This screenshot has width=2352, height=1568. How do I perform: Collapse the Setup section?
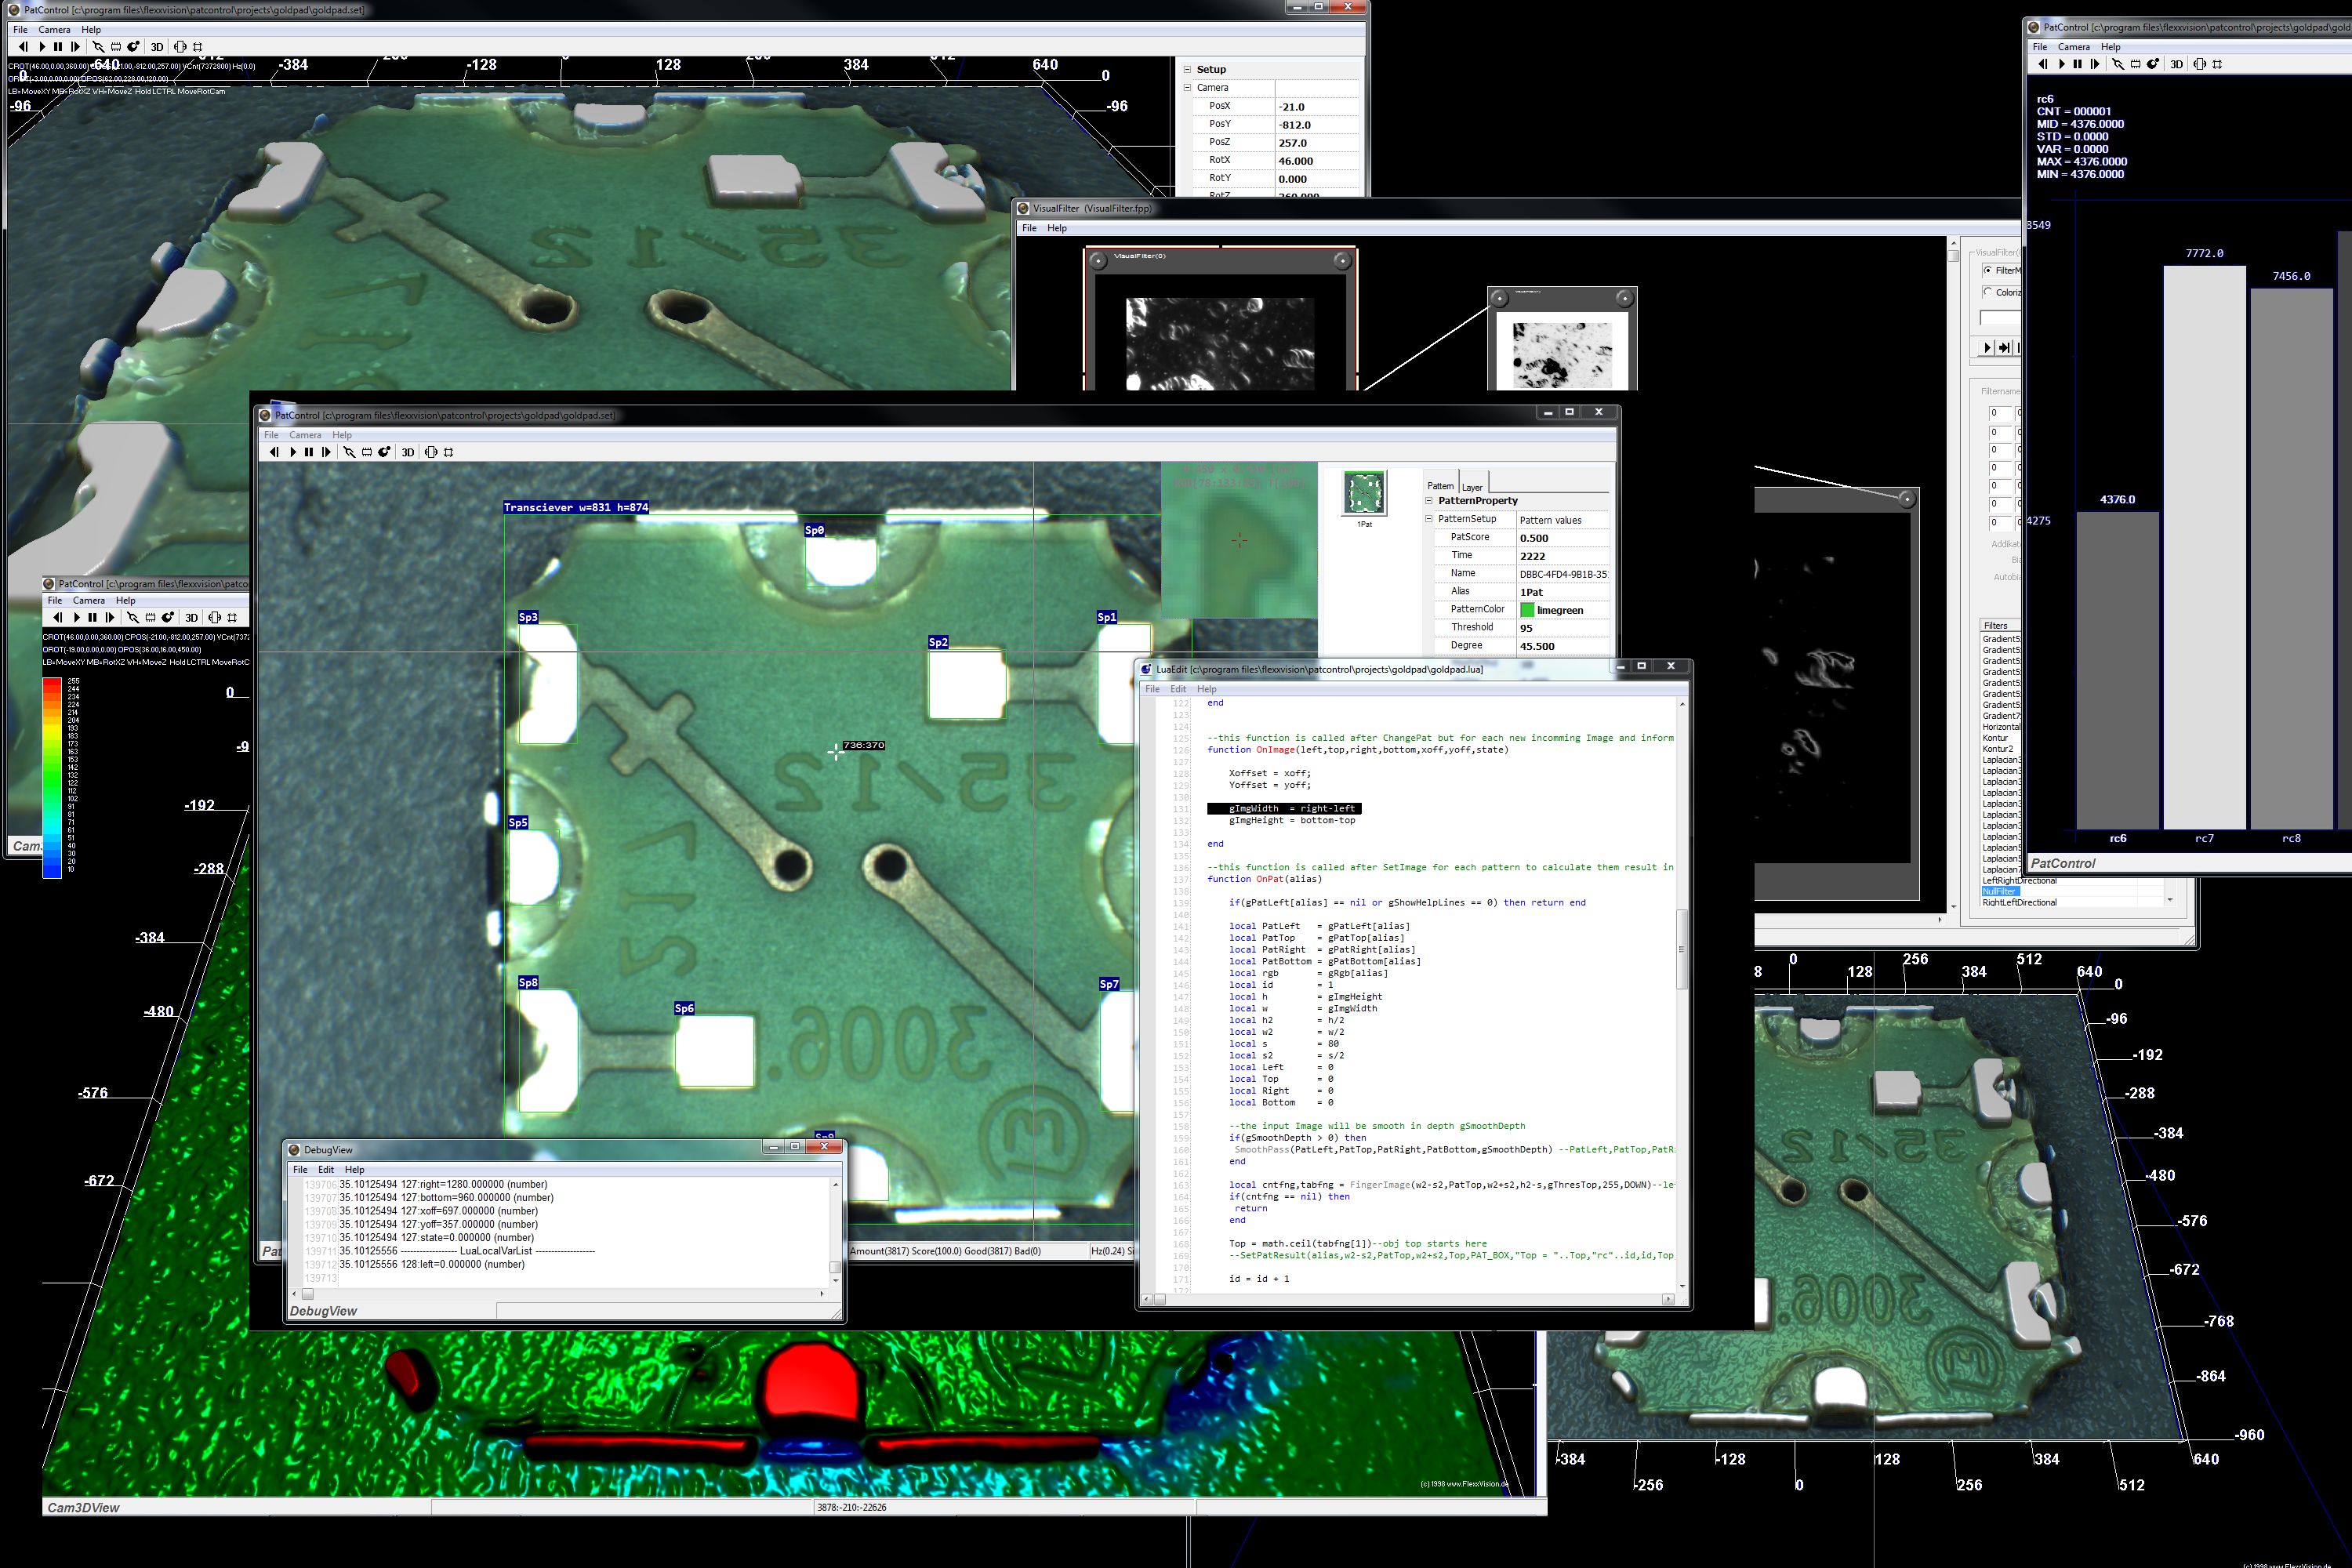1187,70
